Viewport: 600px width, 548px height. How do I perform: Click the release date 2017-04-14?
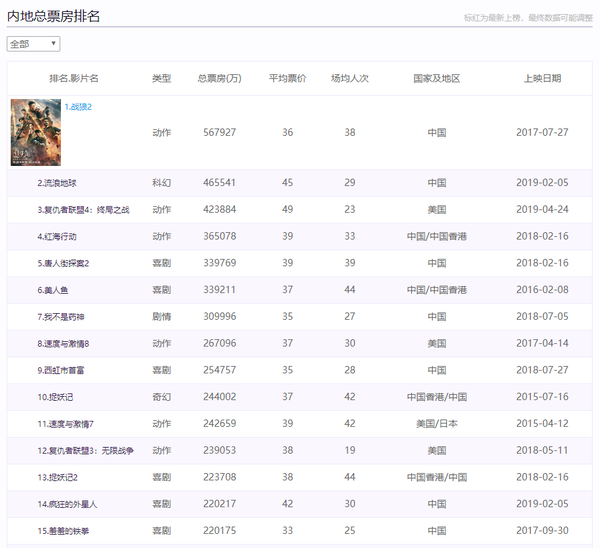tap(542, 343)
